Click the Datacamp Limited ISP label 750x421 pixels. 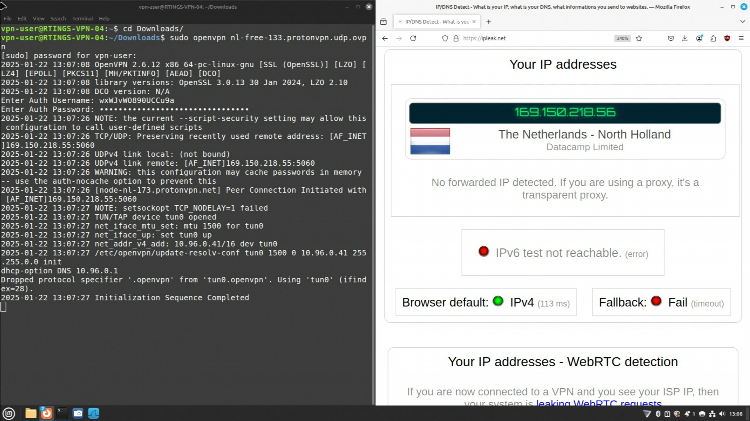tap(585, 147)
